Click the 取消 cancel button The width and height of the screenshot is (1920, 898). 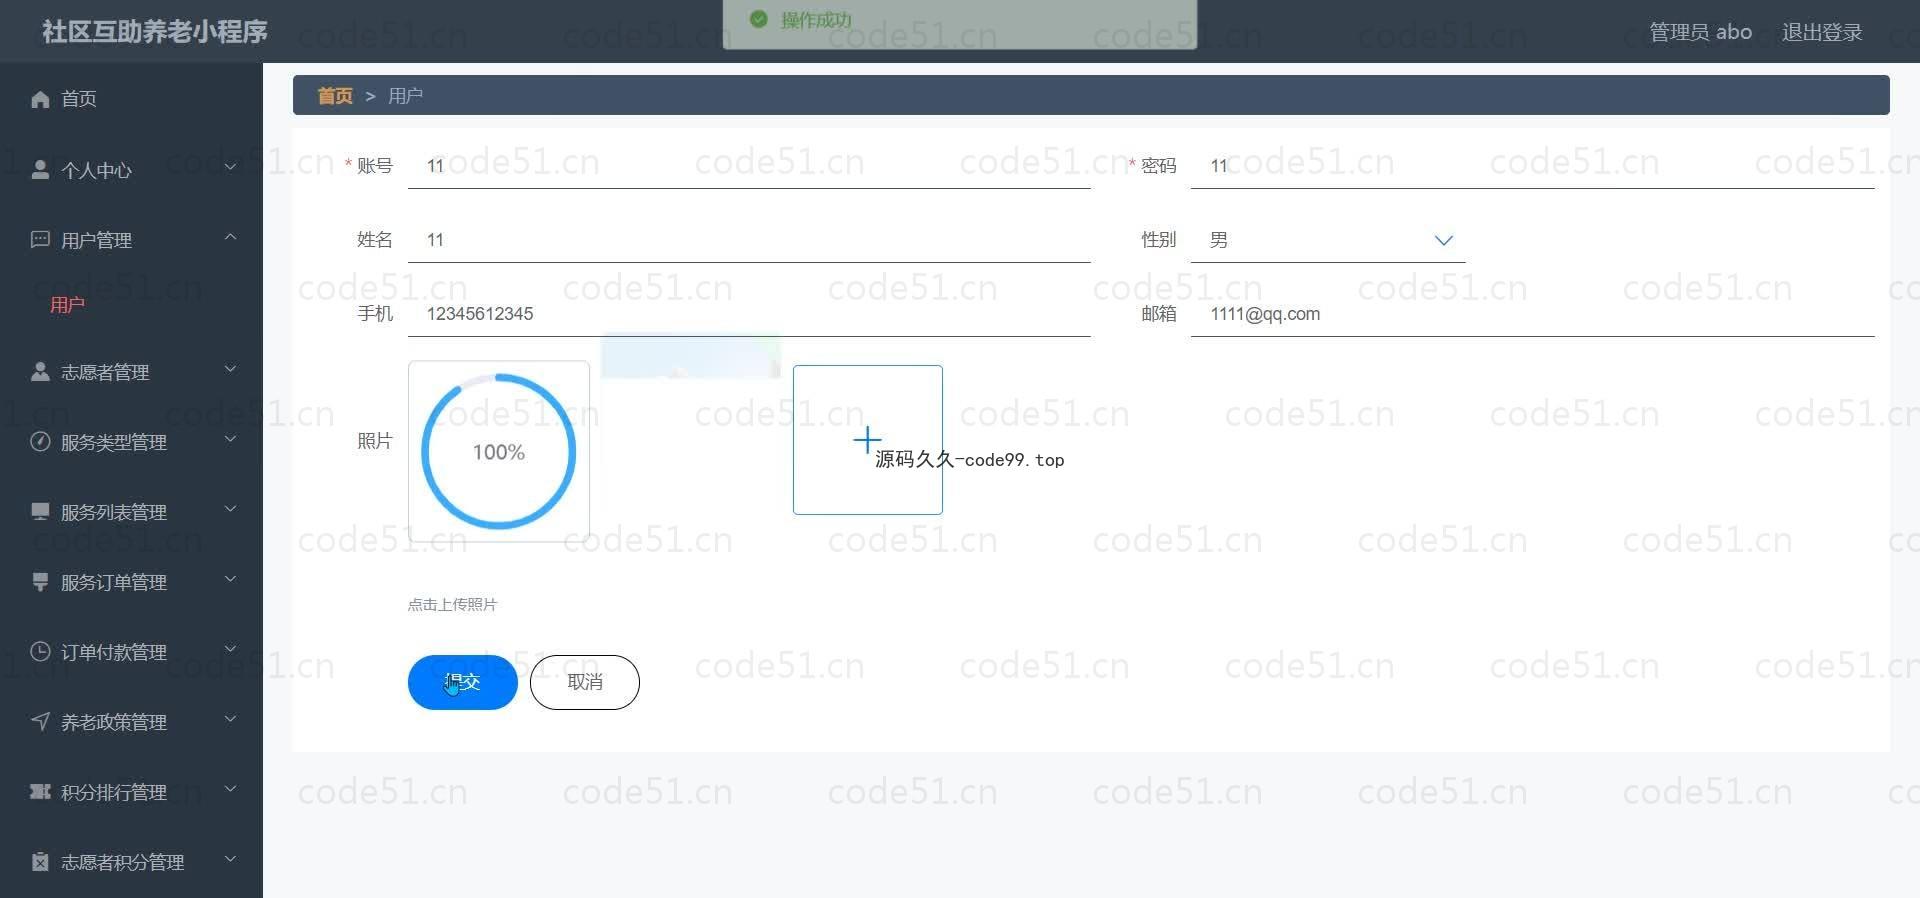(585, 682)
